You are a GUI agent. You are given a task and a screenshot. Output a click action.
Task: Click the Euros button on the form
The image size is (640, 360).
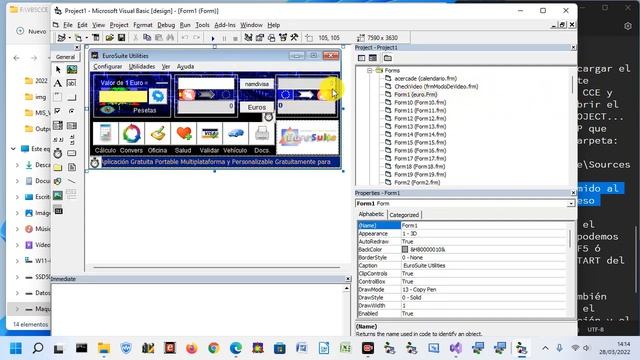[x=257, y=107]
